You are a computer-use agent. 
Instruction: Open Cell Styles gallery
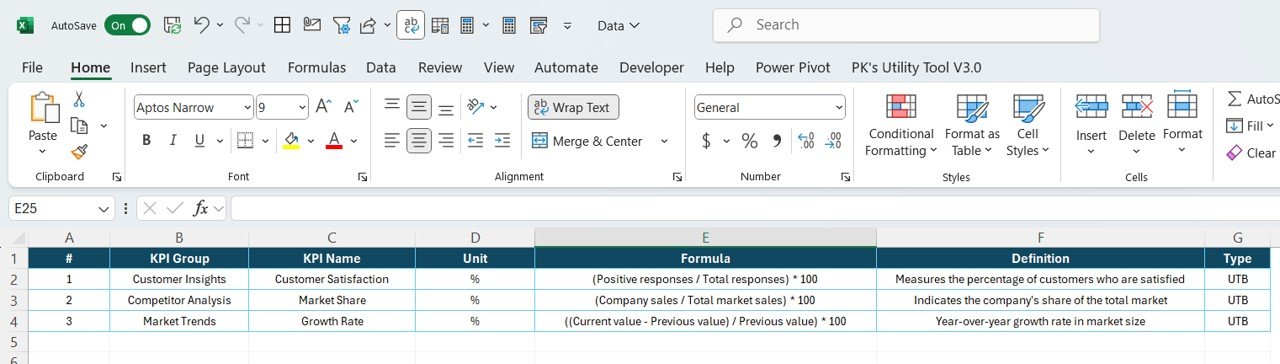click(x=1028, y=125)
